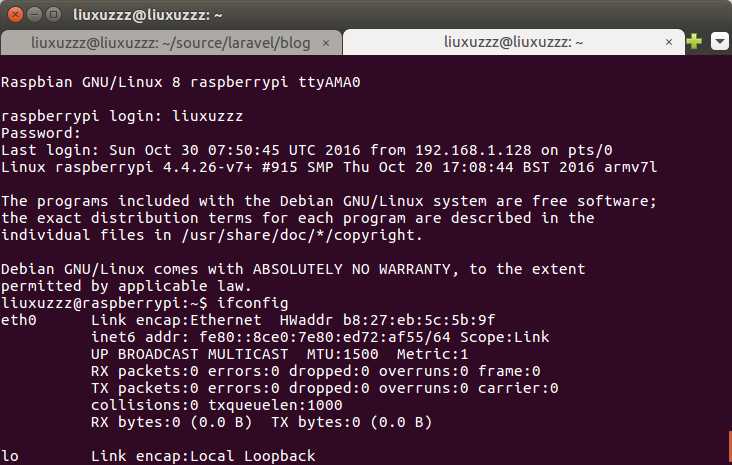Close the active liuxuzzz@liuxuzzz: ~ tab
Image resolution: width=732 pixels, height=465 pixels.
pyautogui.click(x=669, y=42)
